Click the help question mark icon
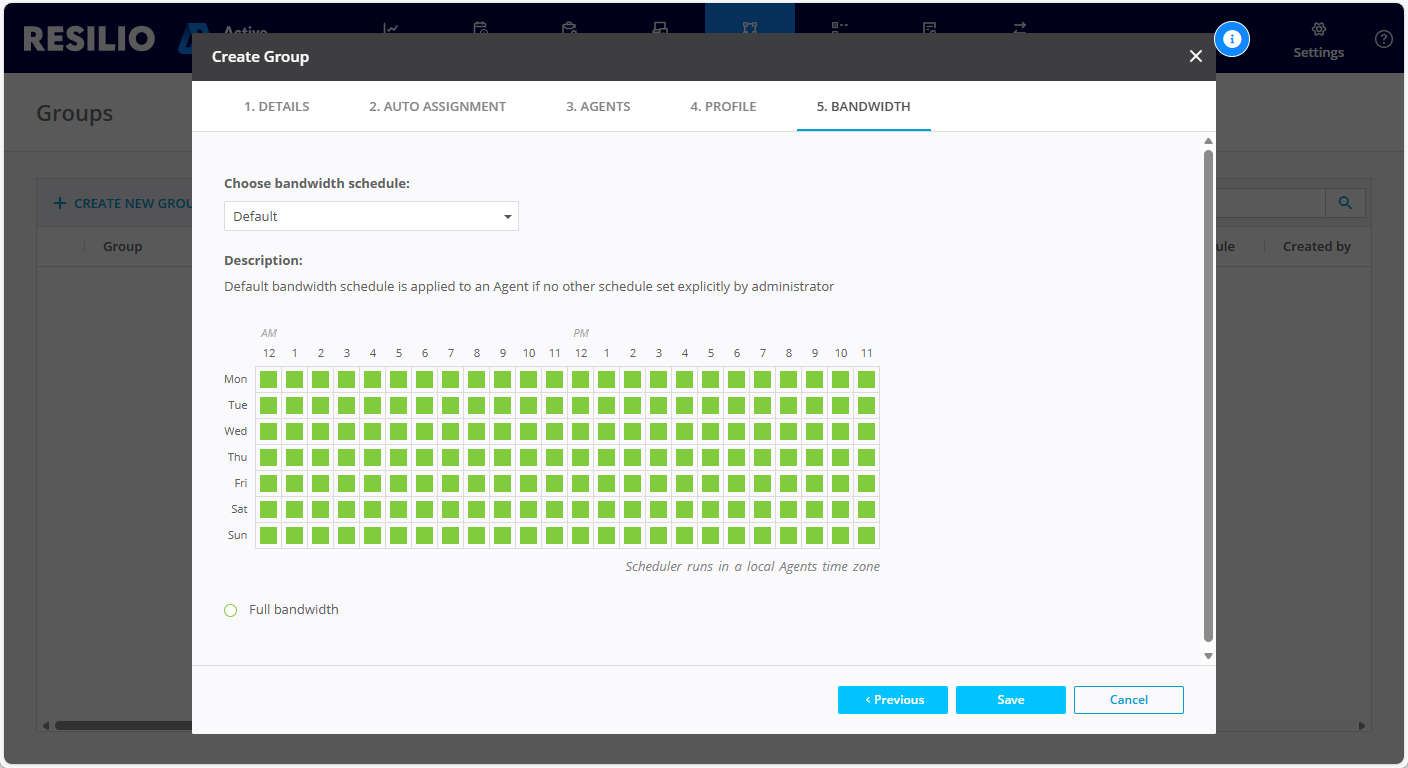 1383,39
